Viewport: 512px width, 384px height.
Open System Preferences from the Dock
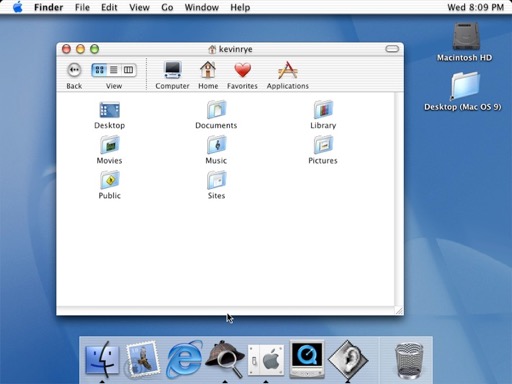266,360
